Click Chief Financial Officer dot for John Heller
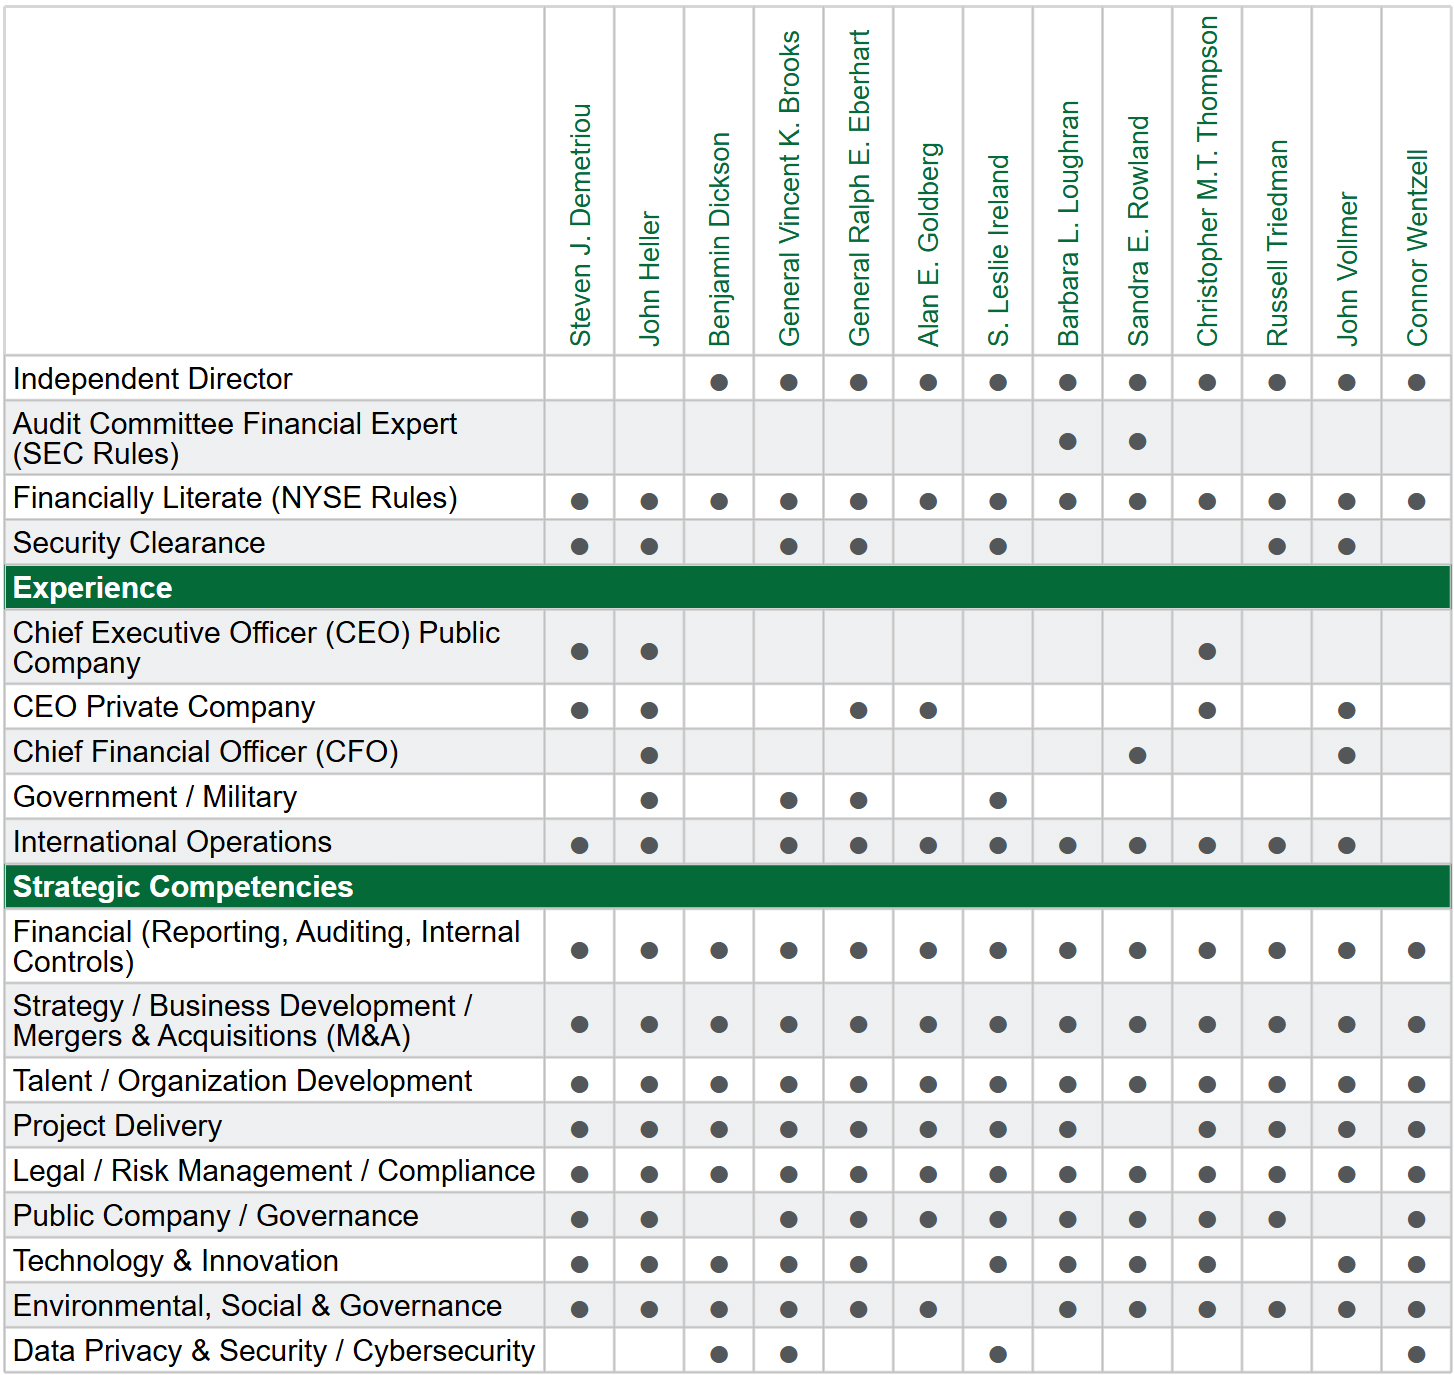1454x1375 pixels. coord(650,755)
